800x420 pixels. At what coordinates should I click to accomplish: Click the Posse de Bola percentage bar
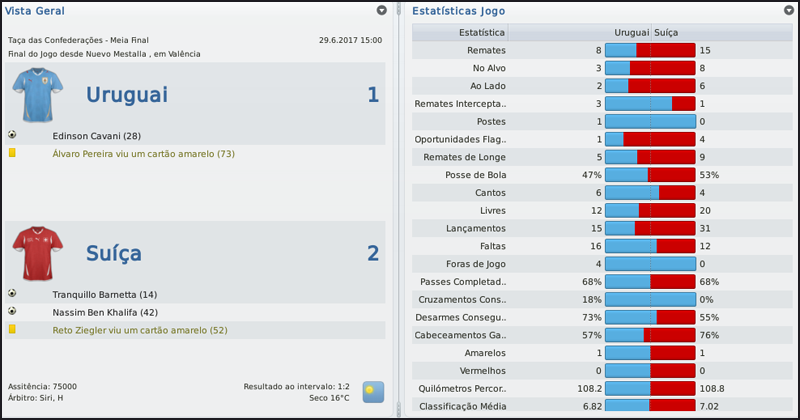coord(650,175)
